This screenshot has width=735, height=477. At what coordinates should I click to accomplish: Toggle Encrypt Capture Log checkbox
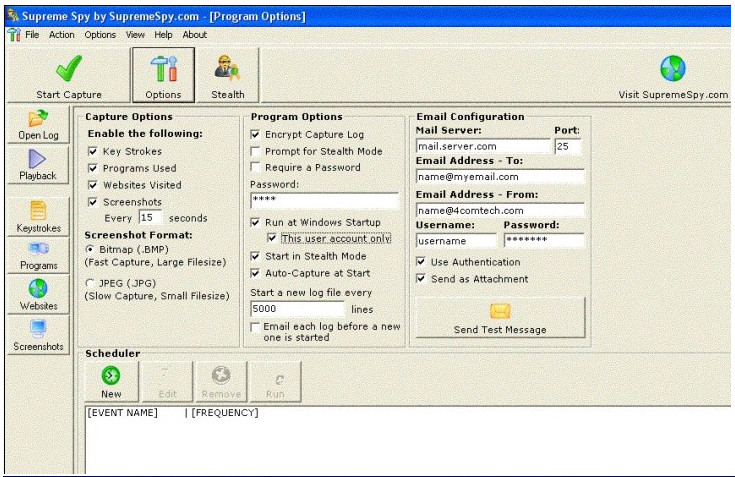tap(255, 134)
